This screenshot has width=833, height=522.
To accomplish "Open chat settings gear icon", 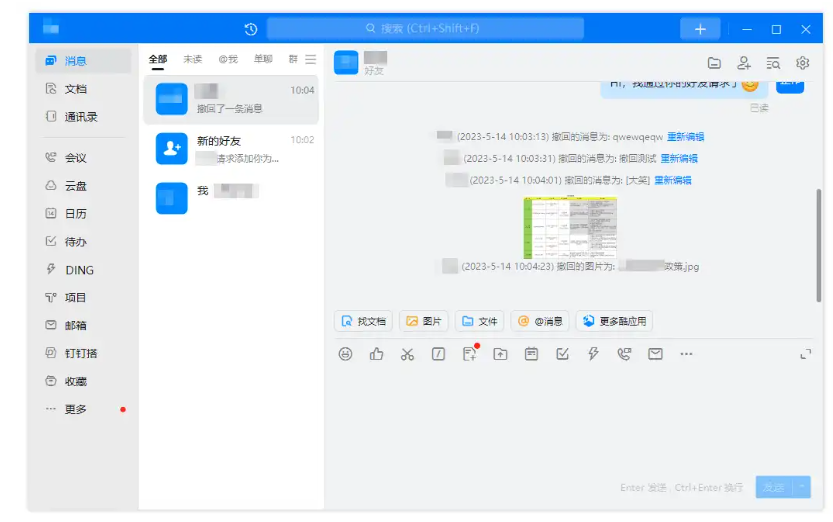I will pos(802,62).
